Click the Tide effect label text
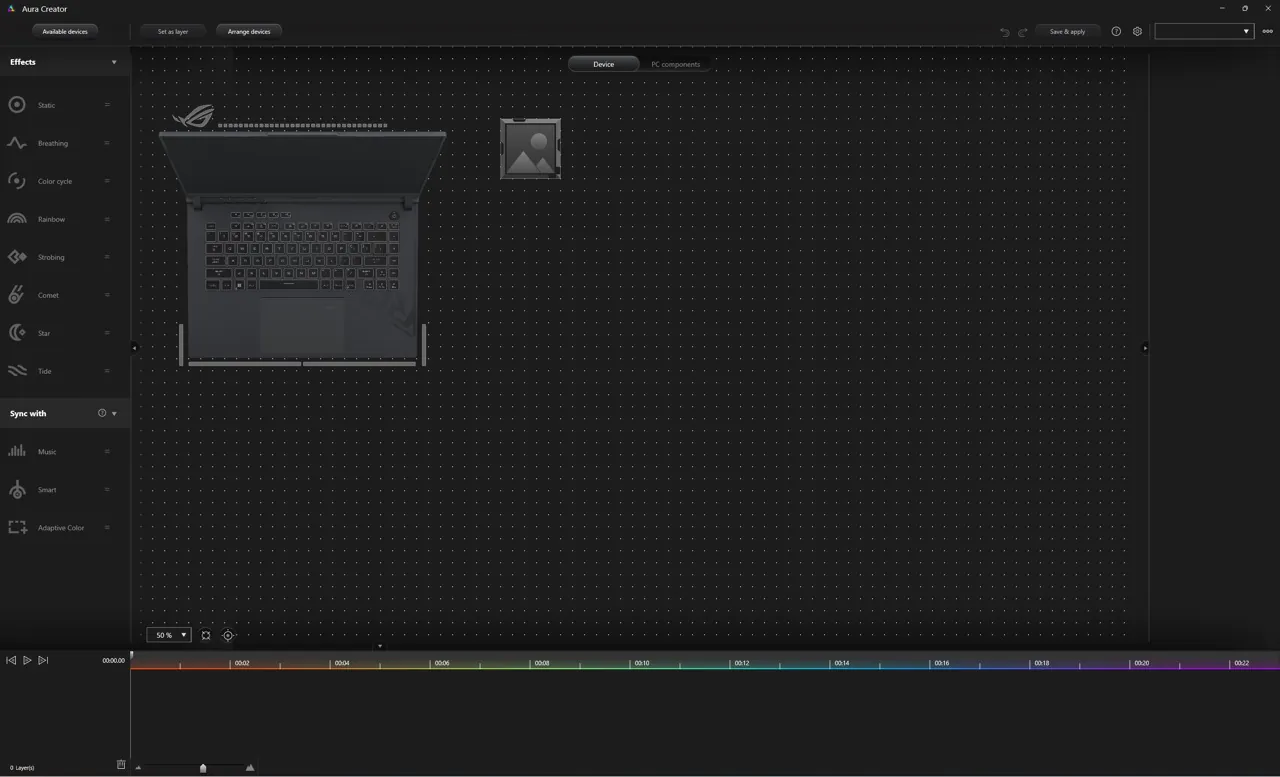 click(x=44, y=371)
